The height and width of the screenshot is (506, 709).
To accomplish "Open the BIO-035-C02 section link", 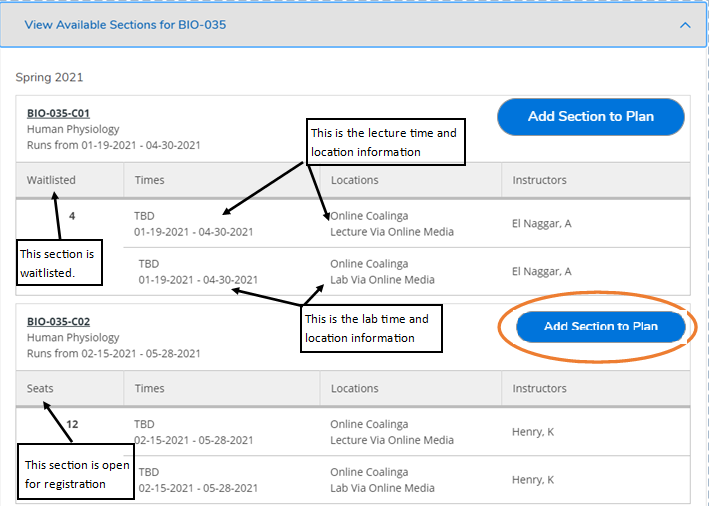I will (58, 322).
